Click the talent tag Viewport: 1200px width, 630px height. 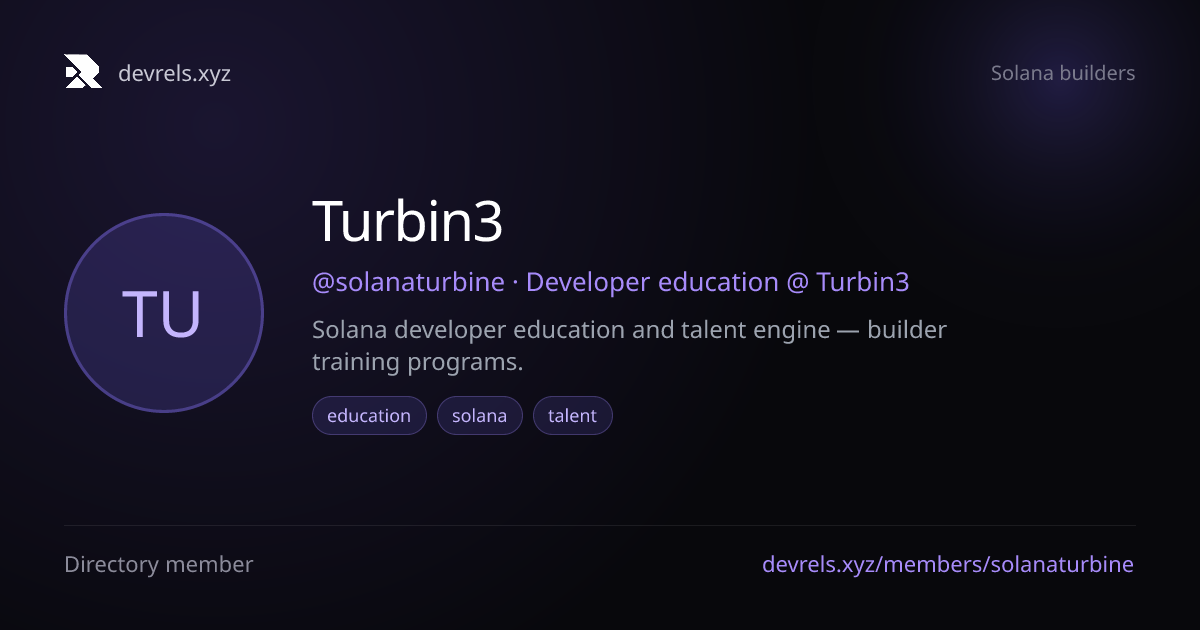click(573, 416)
